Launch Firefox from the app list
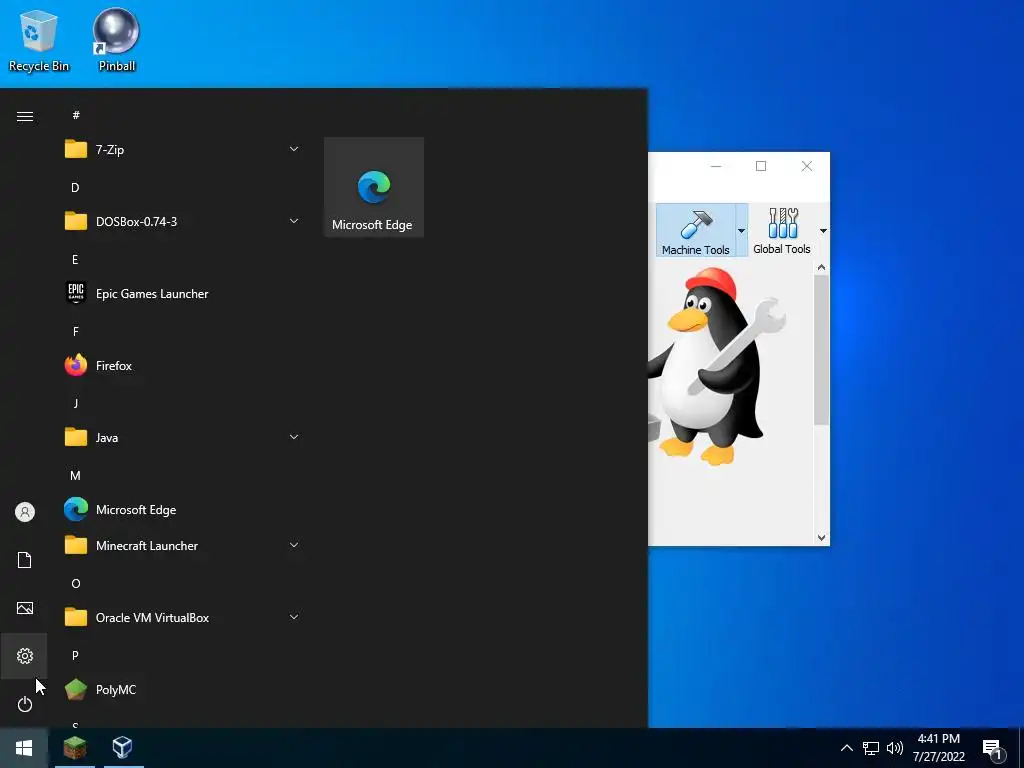 (x=182, y=365)
